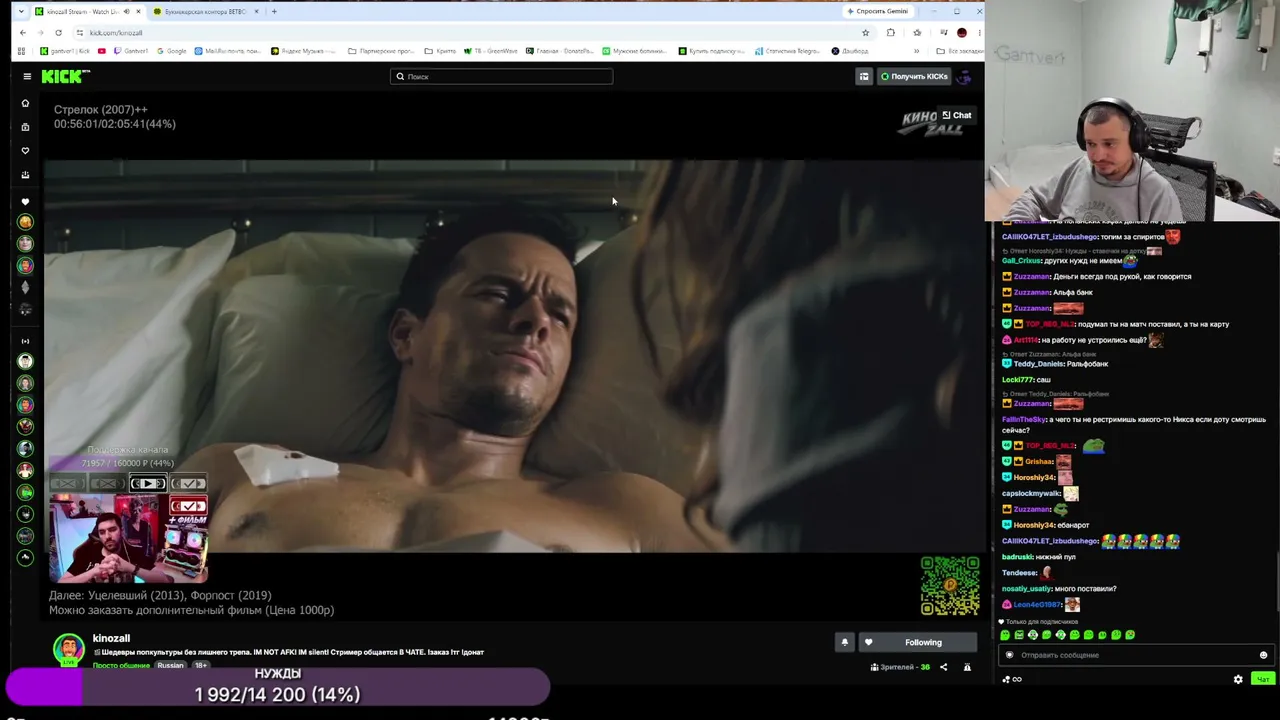This screenshot has width=1280, height=720.
Task: Open the Просто общение category link
Action: 121,665
